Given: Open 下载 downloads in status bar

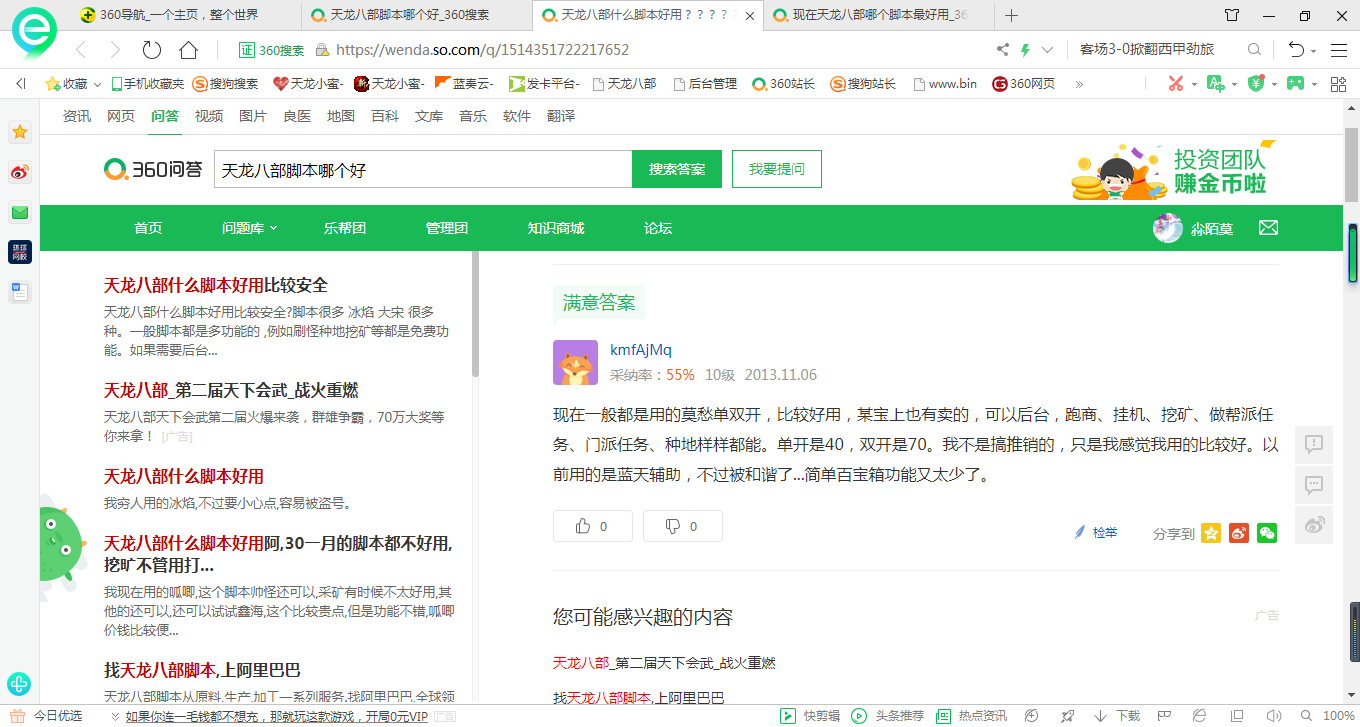Looking at the screenshot, I should coord(1117,716).
